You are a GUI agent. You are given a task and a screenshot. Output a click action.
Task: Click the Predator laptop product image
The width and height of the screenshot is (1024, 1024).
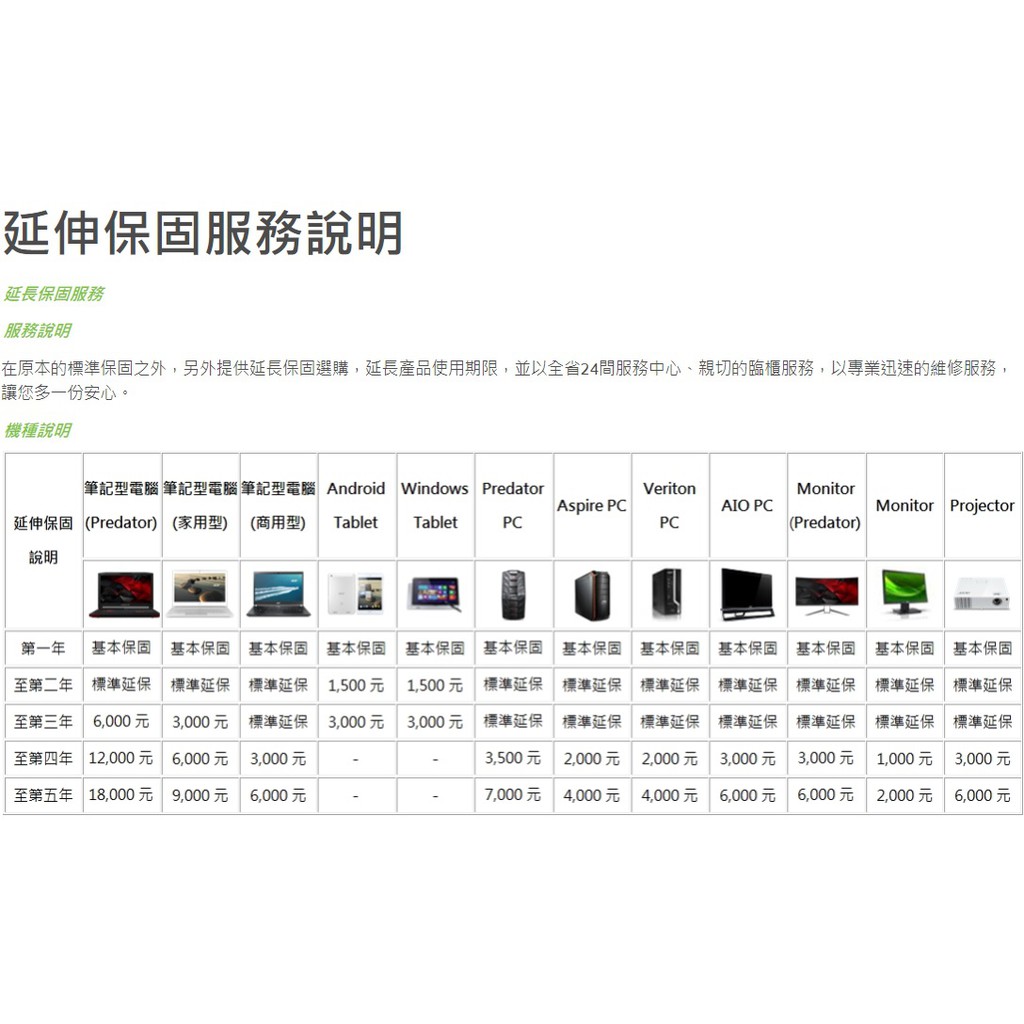point(122,594)
